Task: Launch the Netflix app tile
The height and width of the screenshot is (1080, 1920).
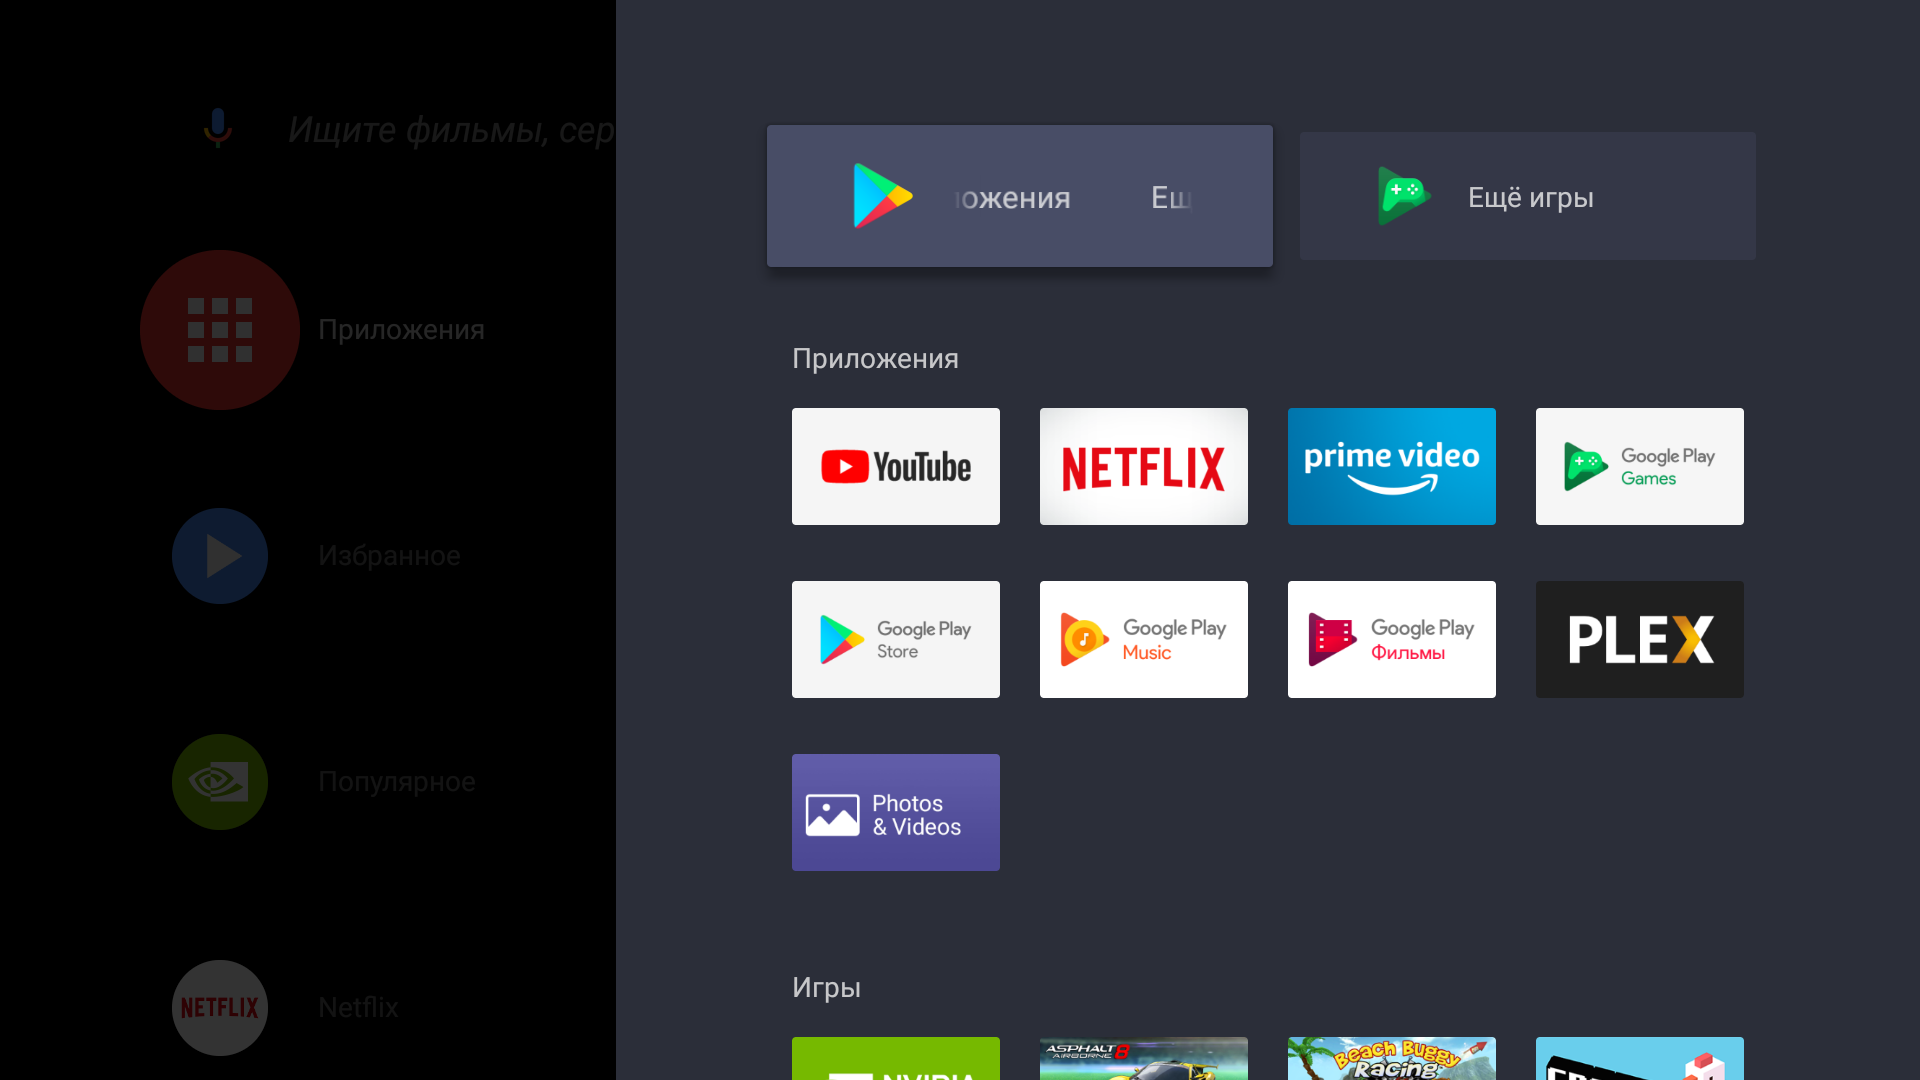Action: [1143, 466]
